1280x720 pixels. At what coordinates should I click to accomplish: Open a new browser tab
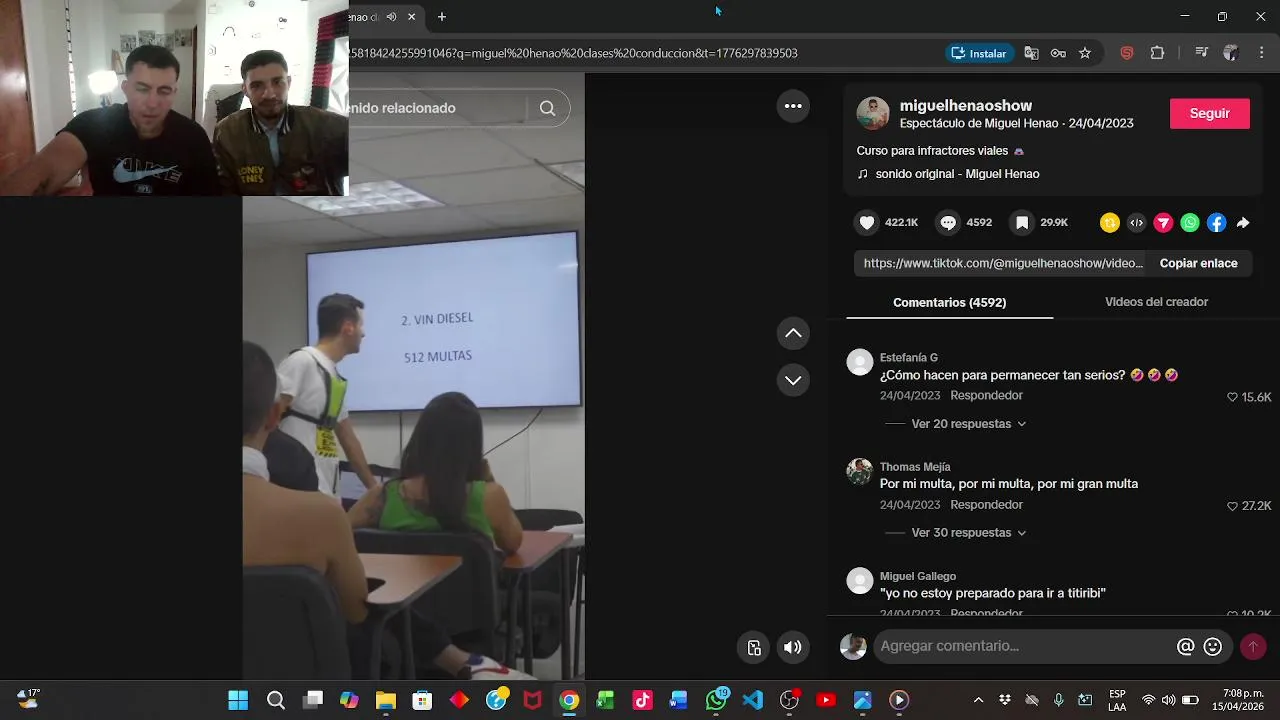point(442,16)
